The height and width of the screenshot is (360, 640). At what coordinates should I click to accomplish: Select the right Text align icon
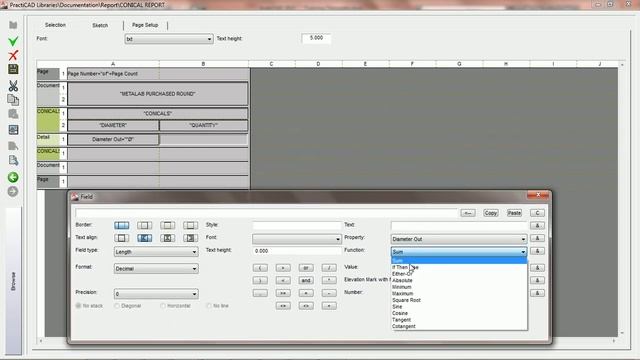[x=190, y=238]
